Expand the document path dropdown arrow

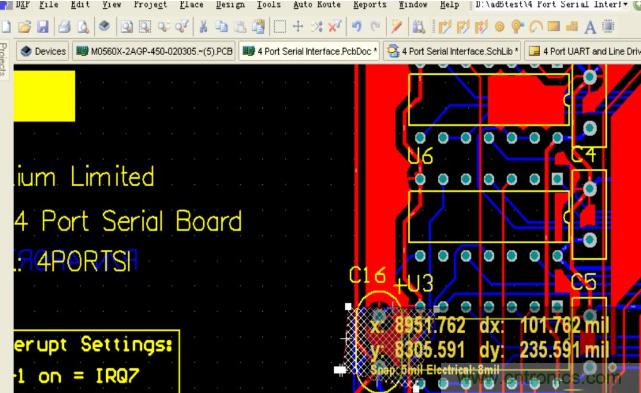click(625, 4)
